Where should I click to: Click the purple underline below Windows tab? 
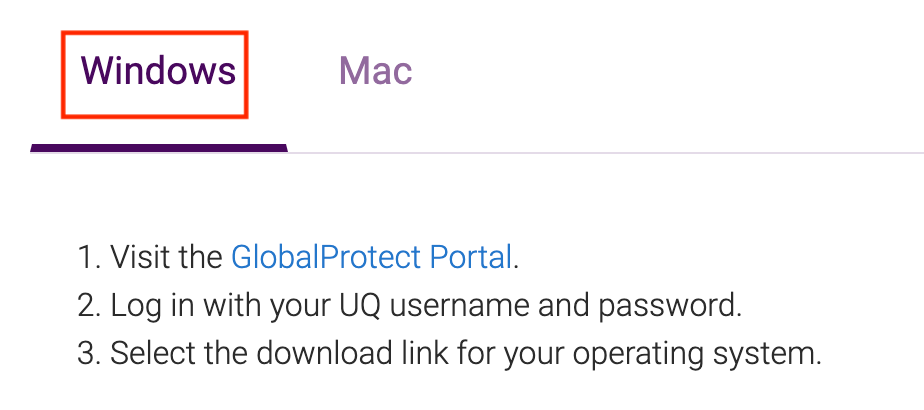159,148
